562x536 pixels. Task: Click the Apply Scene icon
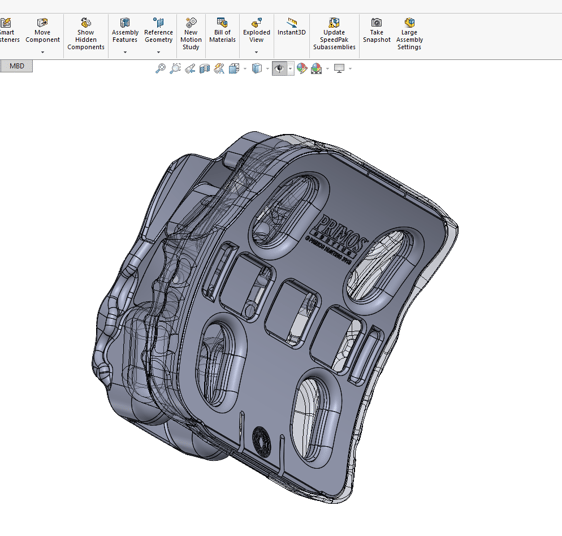(x=316, y=68)
